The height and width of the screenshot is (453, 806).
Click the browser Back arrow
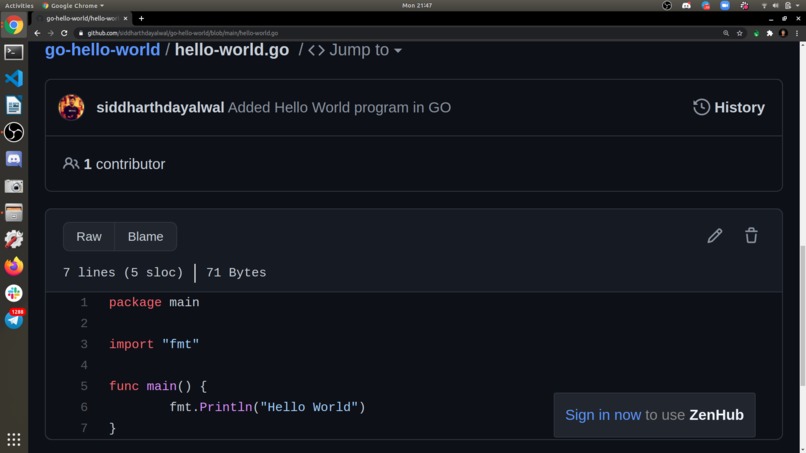[37, 33]
